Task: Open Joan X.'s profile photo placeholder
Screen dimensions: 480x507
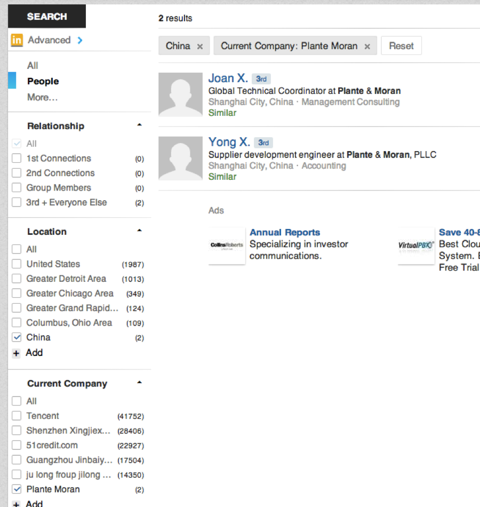Action: tap(180, 94)
